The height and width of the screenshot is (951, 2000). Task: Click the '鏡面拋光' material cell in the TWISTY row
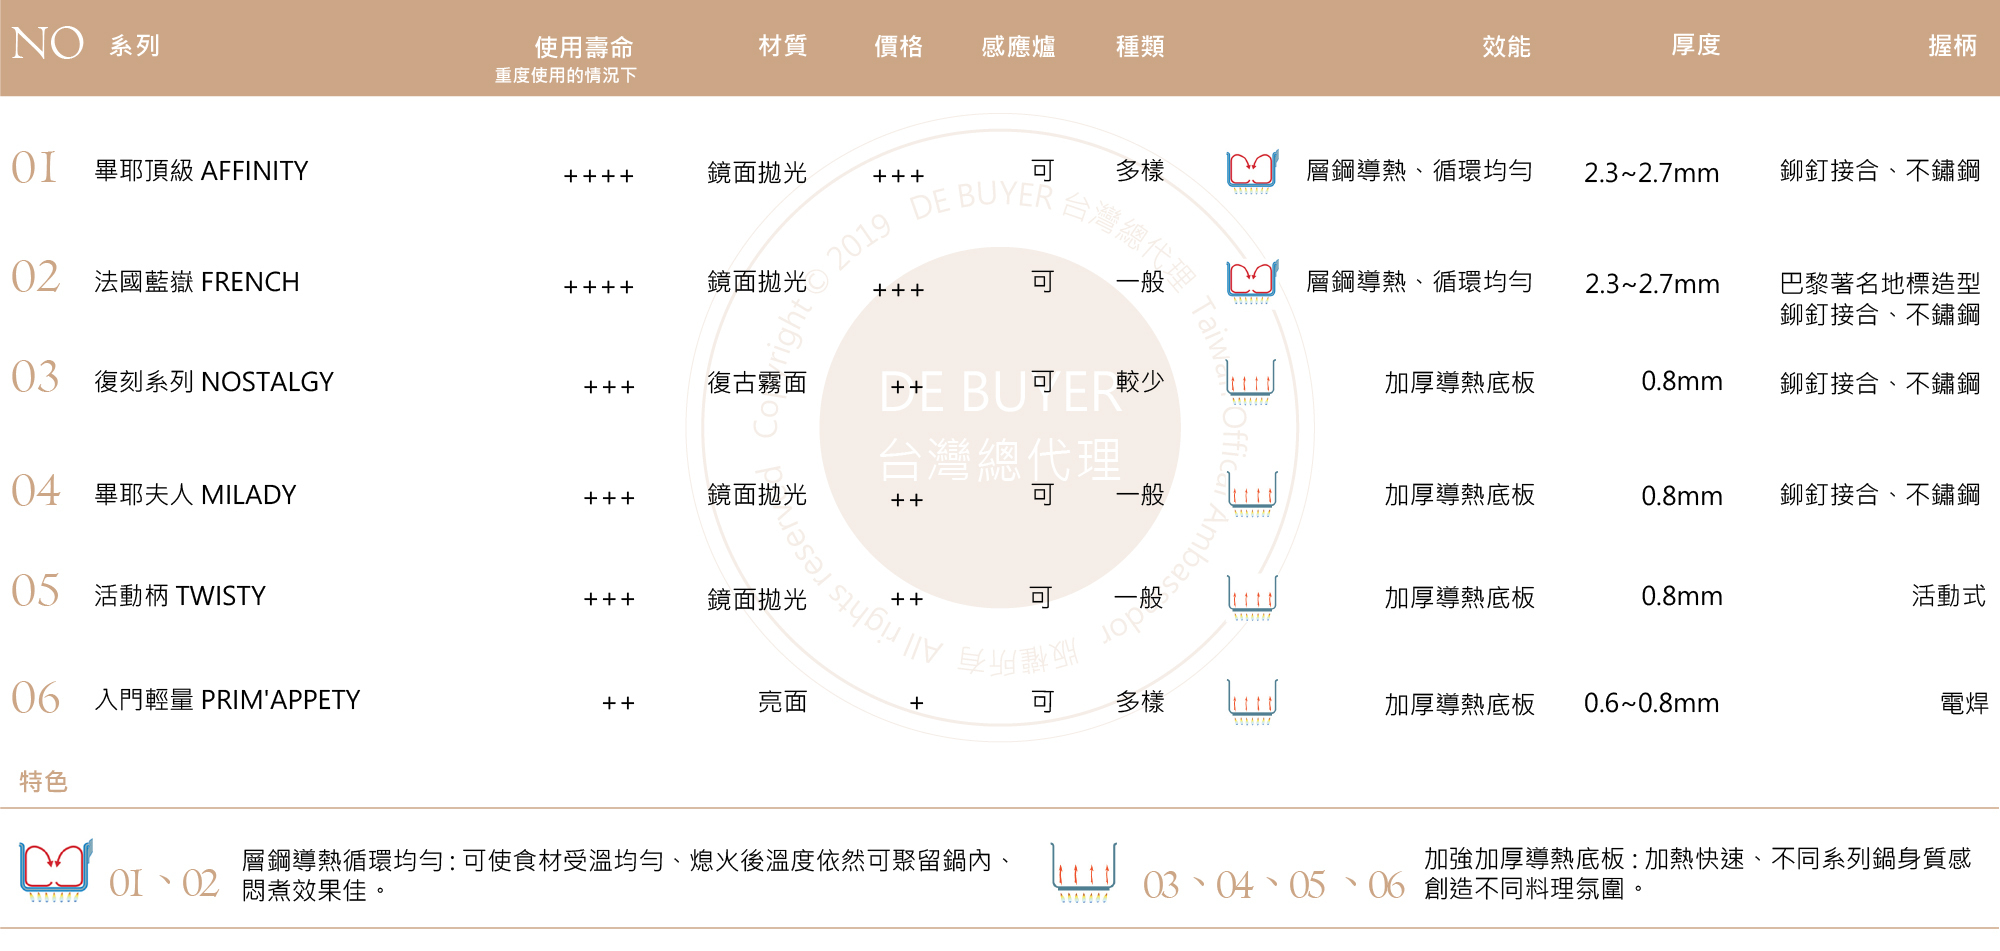[757, 599]
